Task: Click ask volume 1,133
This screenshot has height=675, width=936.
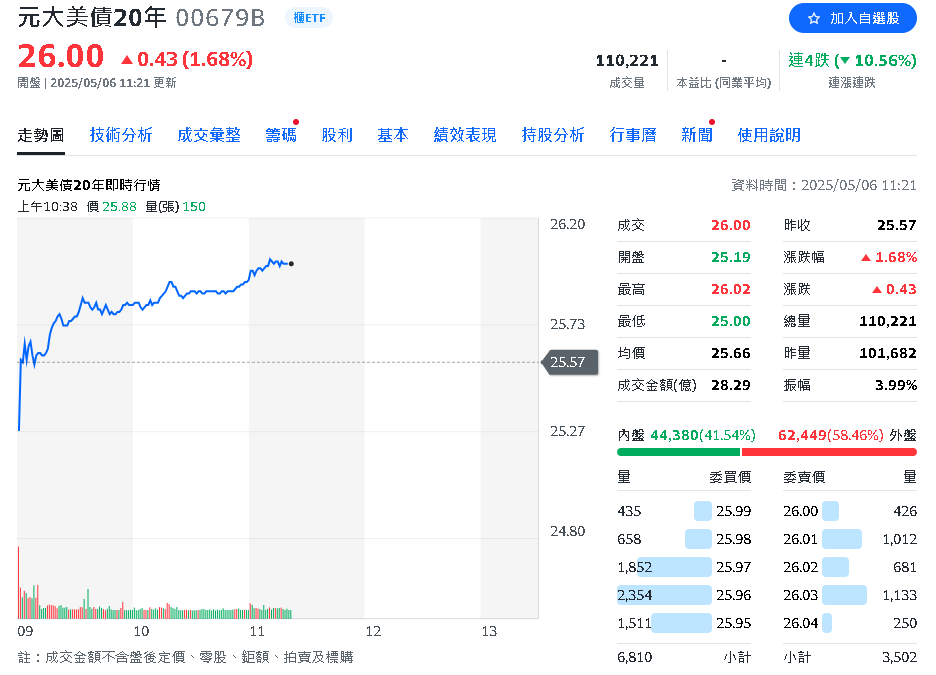Action: point(900,596)
